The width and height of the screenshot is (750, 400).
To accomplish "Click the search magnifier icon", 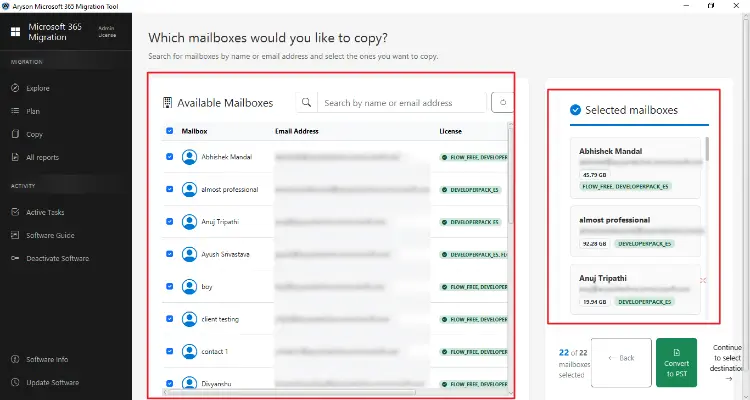I will coord(307,102).
